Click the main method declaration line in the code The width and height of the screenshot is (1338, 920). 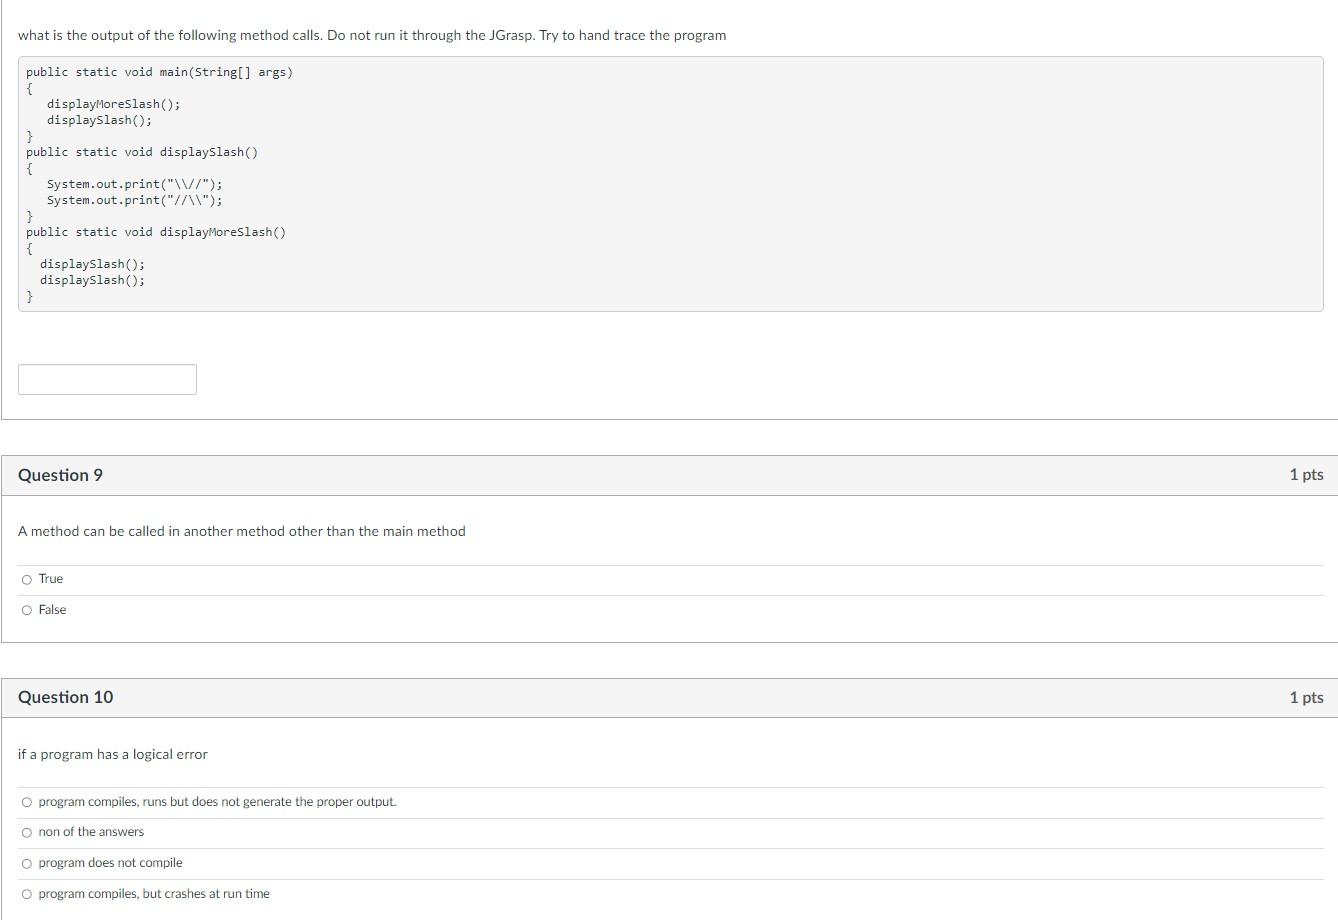[159, 71]
